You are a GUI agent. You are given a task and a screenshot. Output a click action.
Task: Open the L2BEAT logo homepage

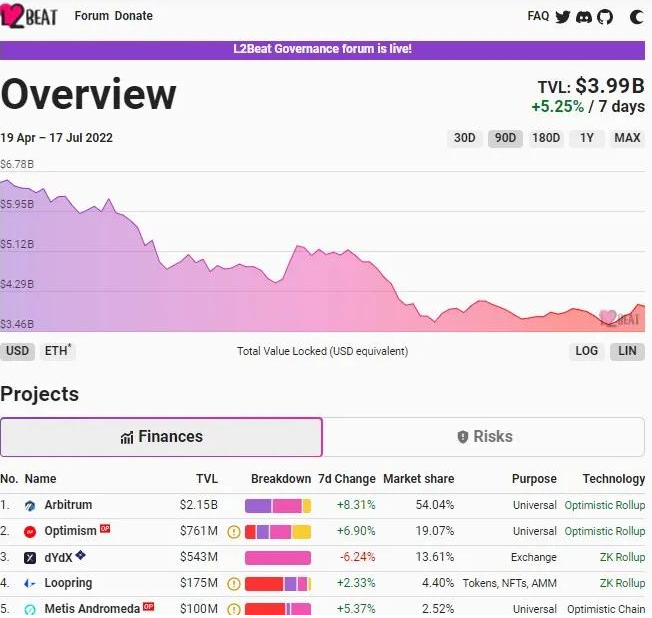28,17
